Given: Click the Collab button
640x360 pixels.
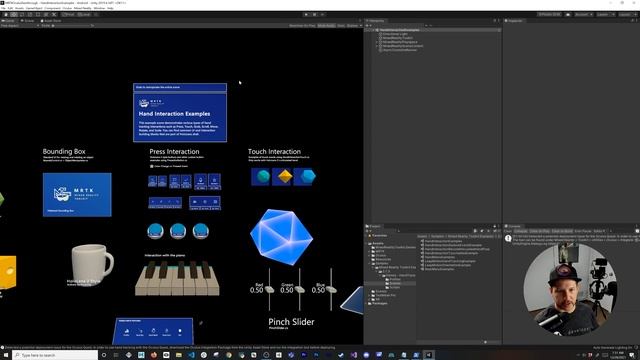Looking at the screenshot, I should click(x=550, y=15).
